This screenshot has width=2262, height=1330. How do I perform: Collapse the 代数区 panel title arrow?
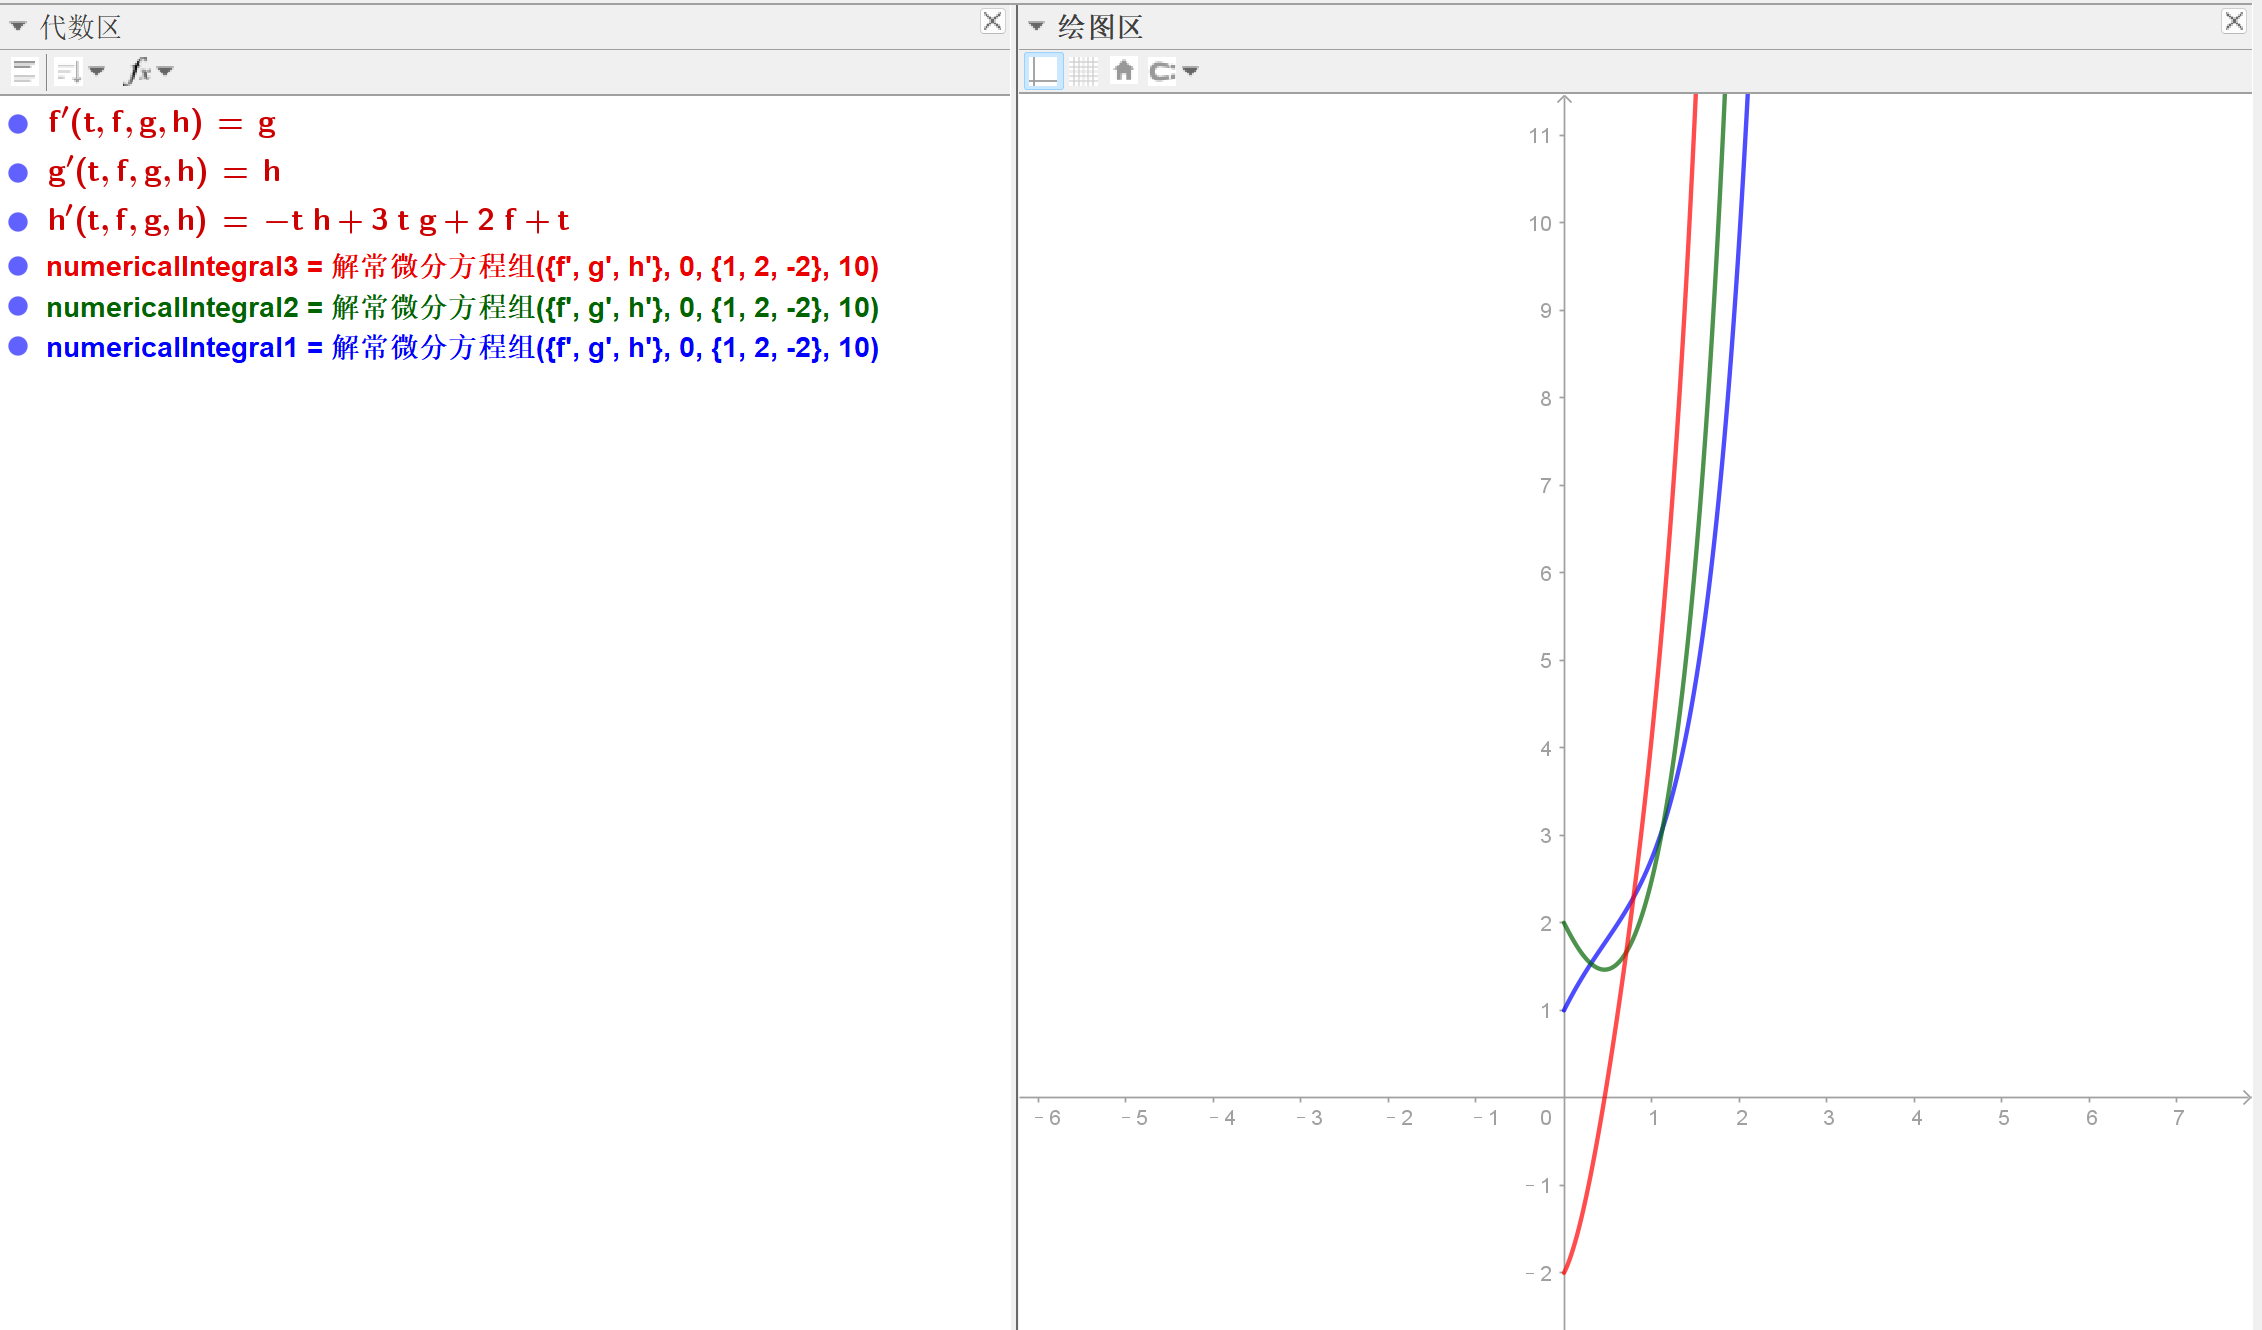pyautogui.click(x=18, y=26)
